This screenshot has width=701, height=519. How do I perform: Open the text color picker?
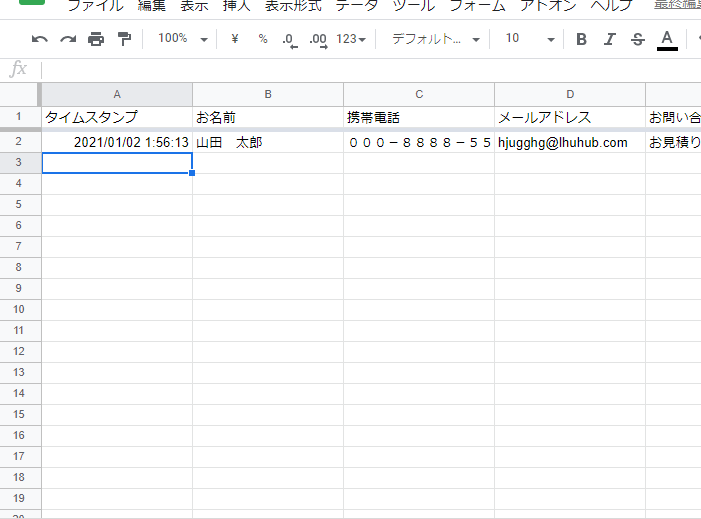(667, 40)
